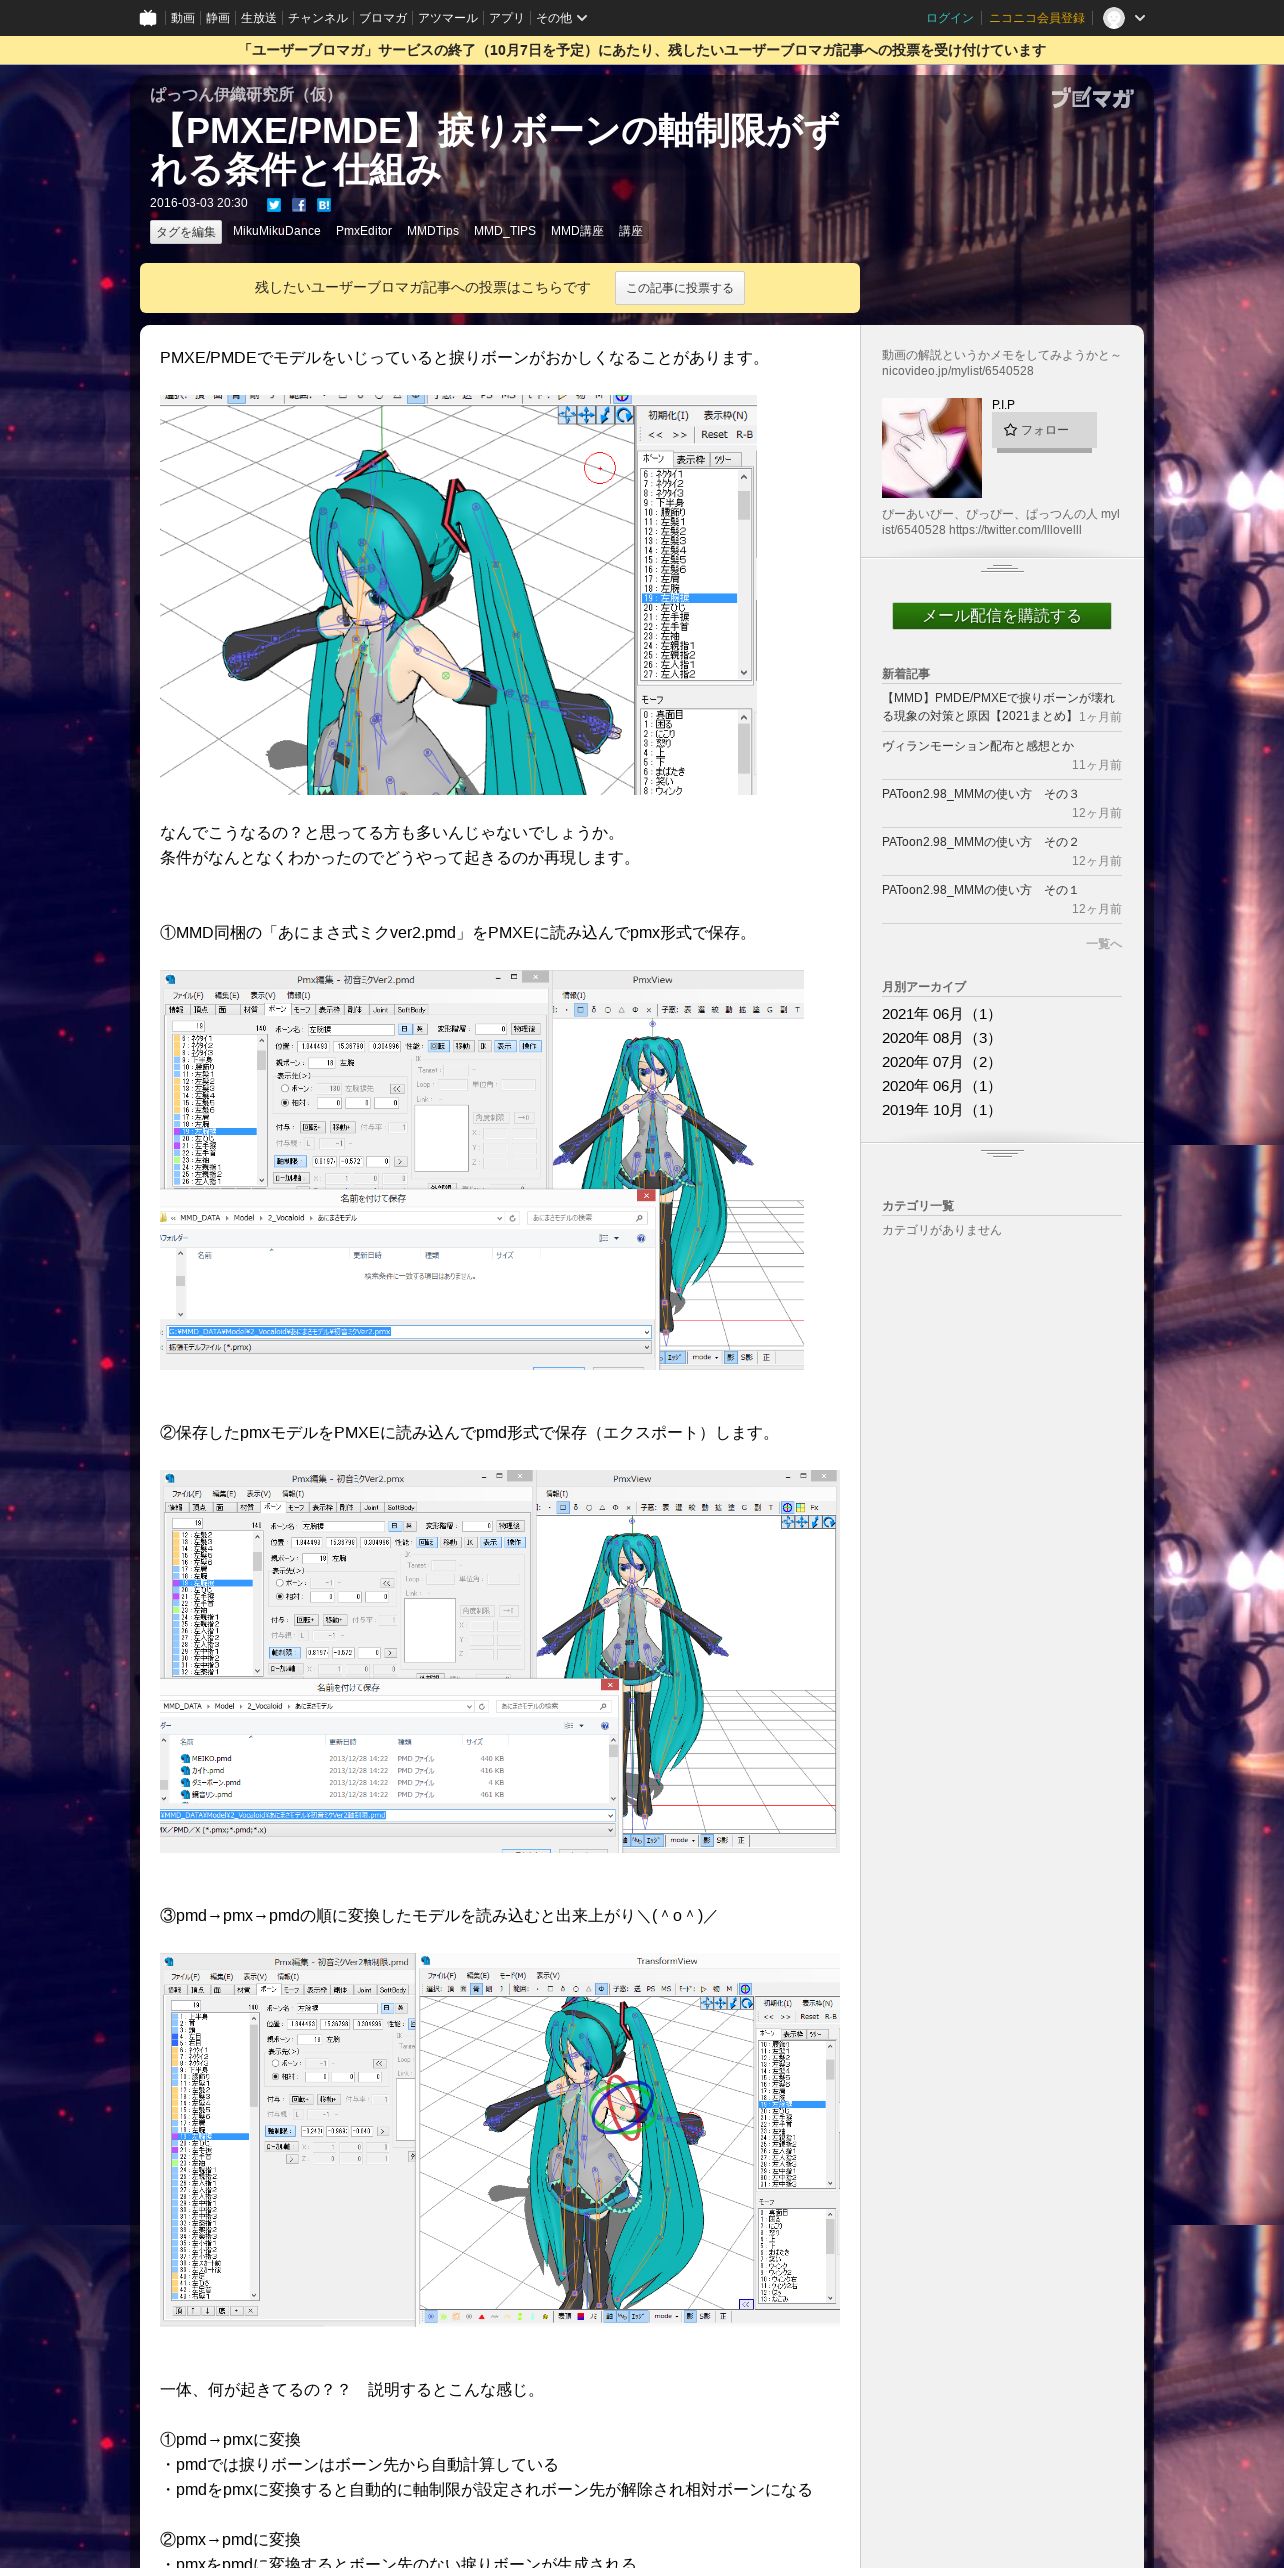The height and width of the screenshot is (2568, 1284).
Task: Click the niconico TV logo icon
Action: 148,18
